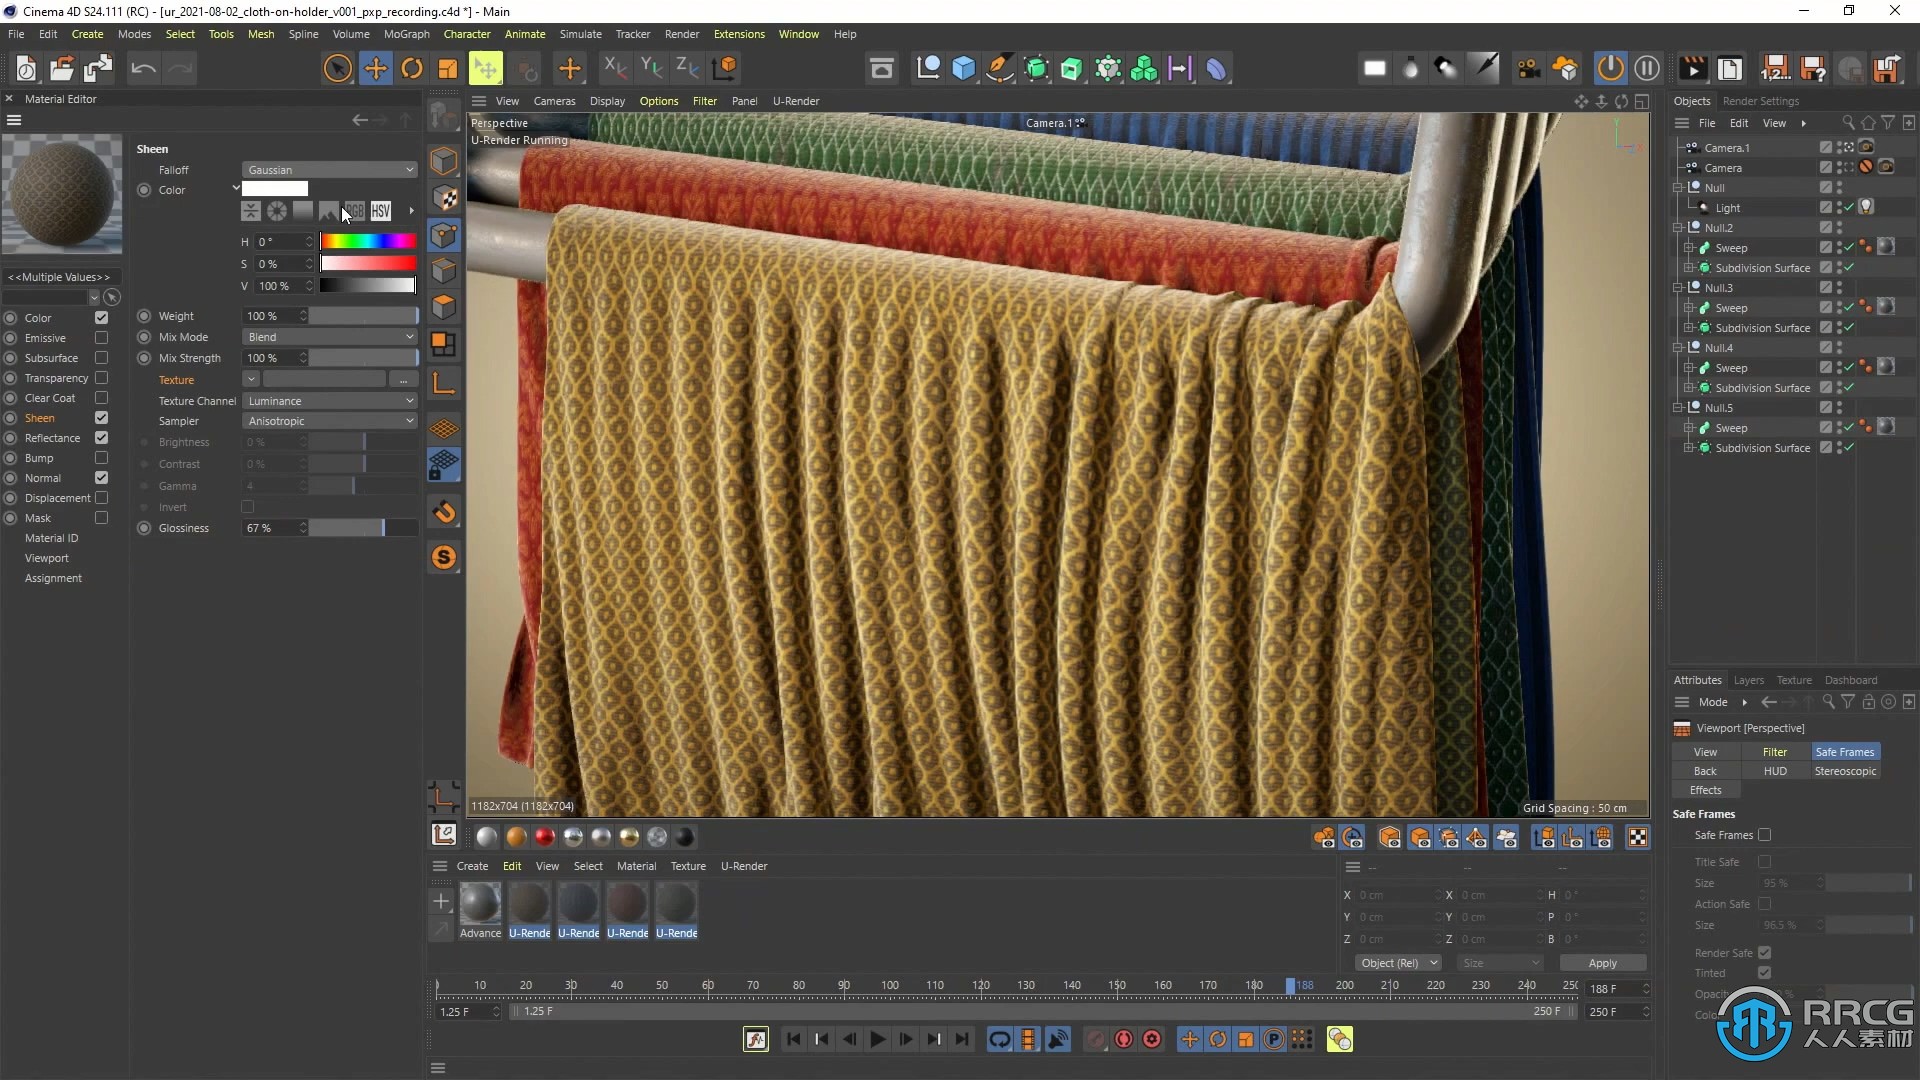Go to start of timeline
The height and width of the screenshot is (1080, 1920).
click(793, 1040)
